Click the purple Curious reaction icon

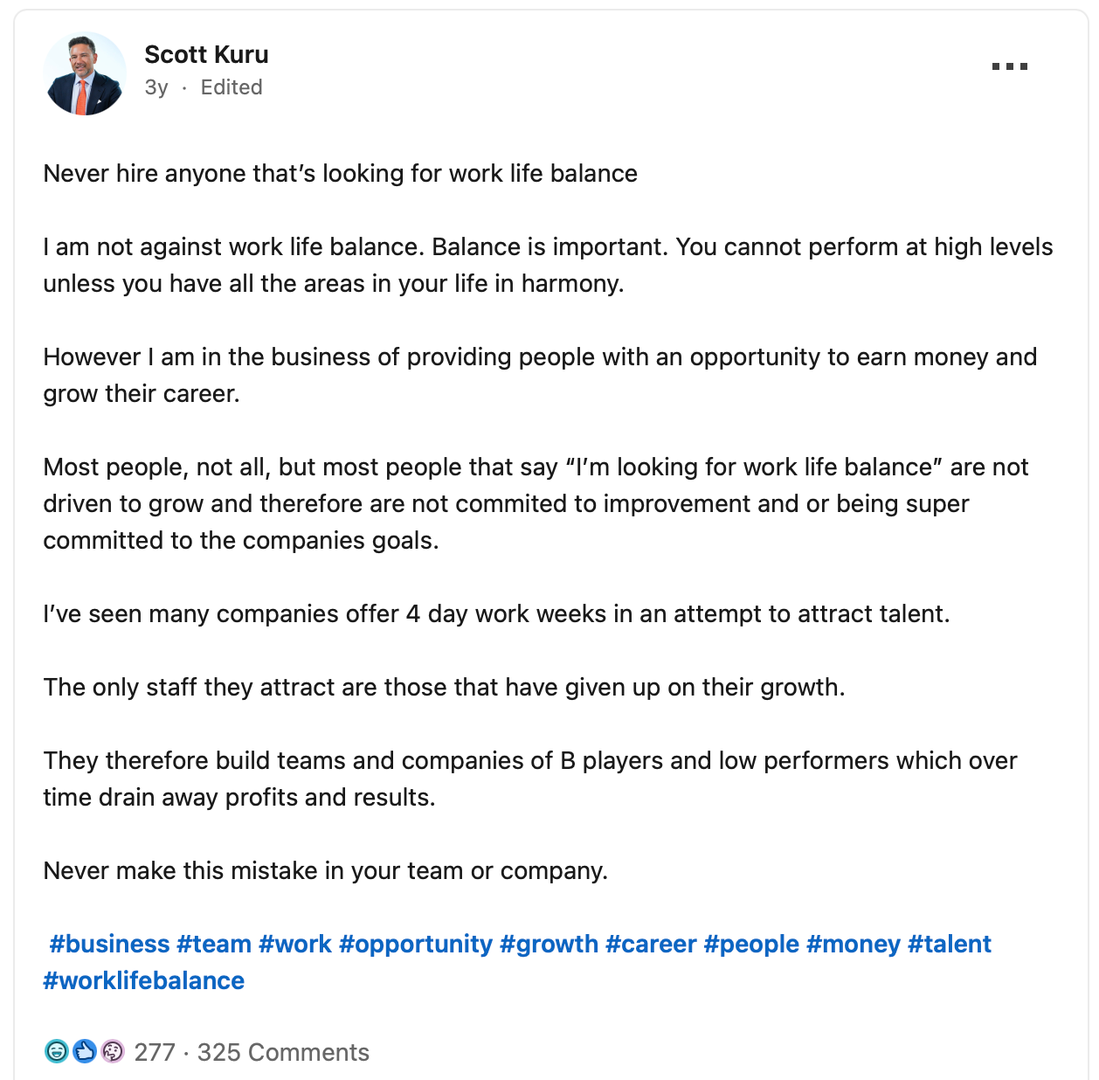pos(112,1051)
